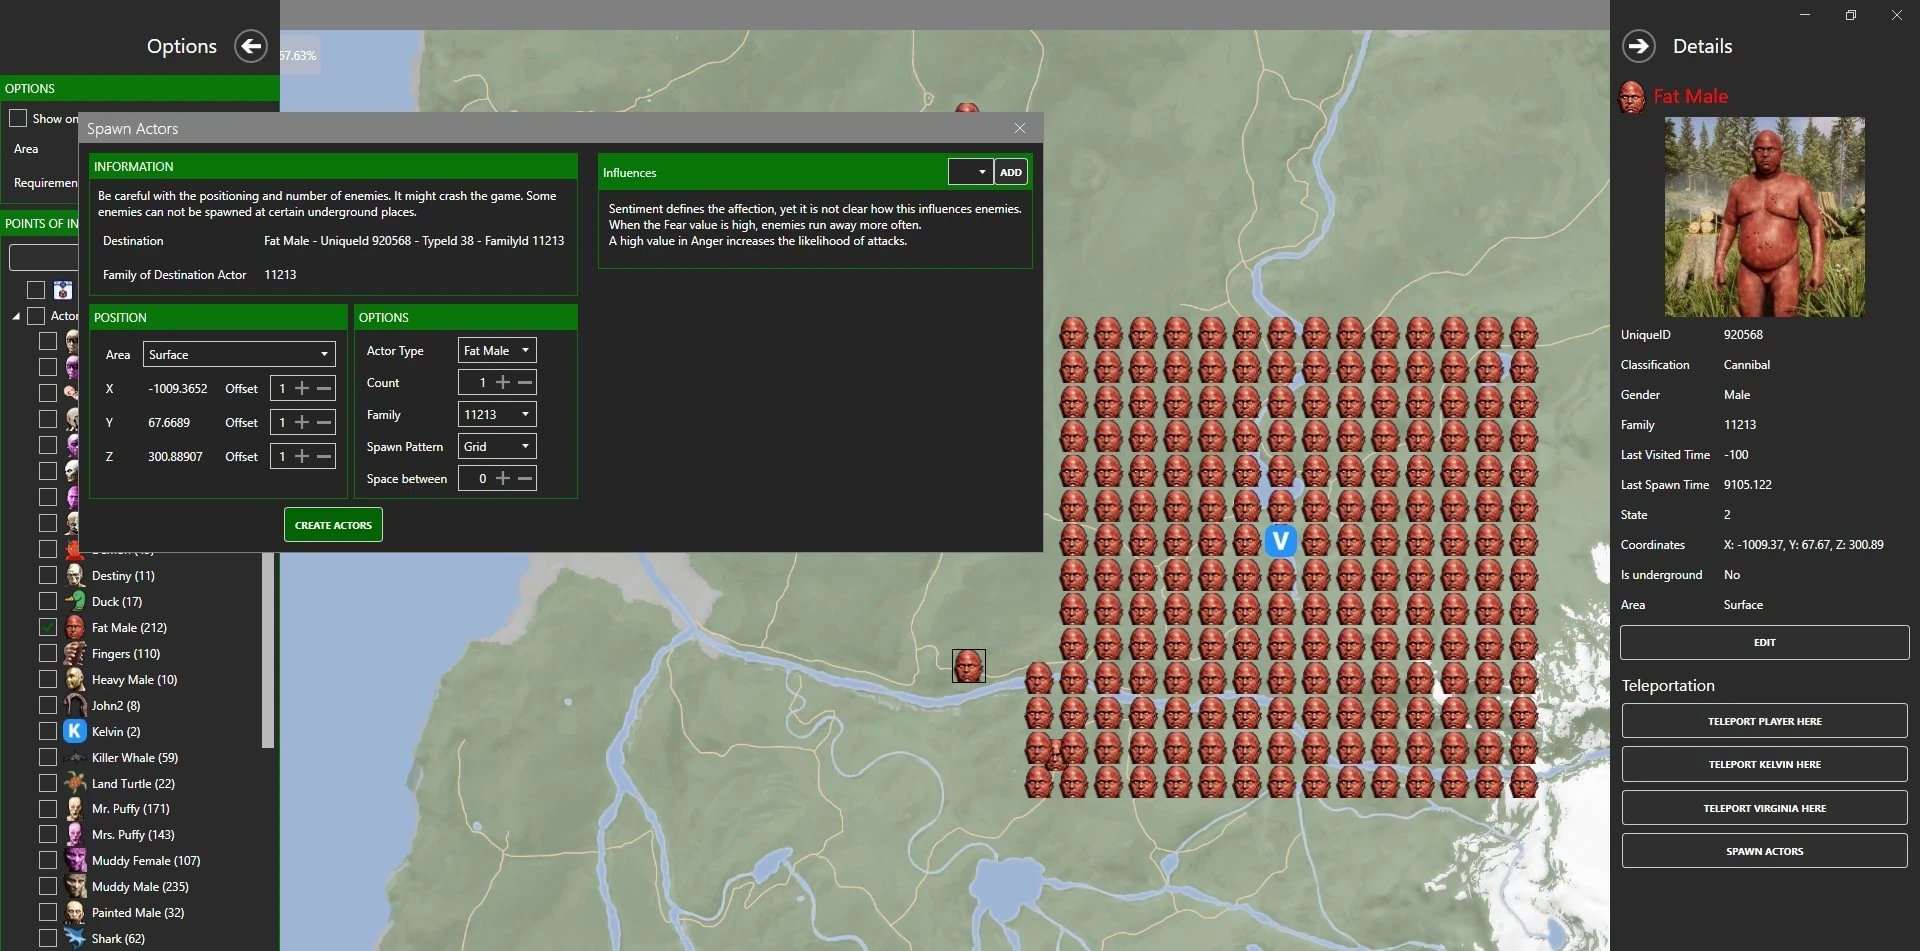Screen dimensions: 1920x951
Task: Open the Actor Type dropdown
Action: 497,350
